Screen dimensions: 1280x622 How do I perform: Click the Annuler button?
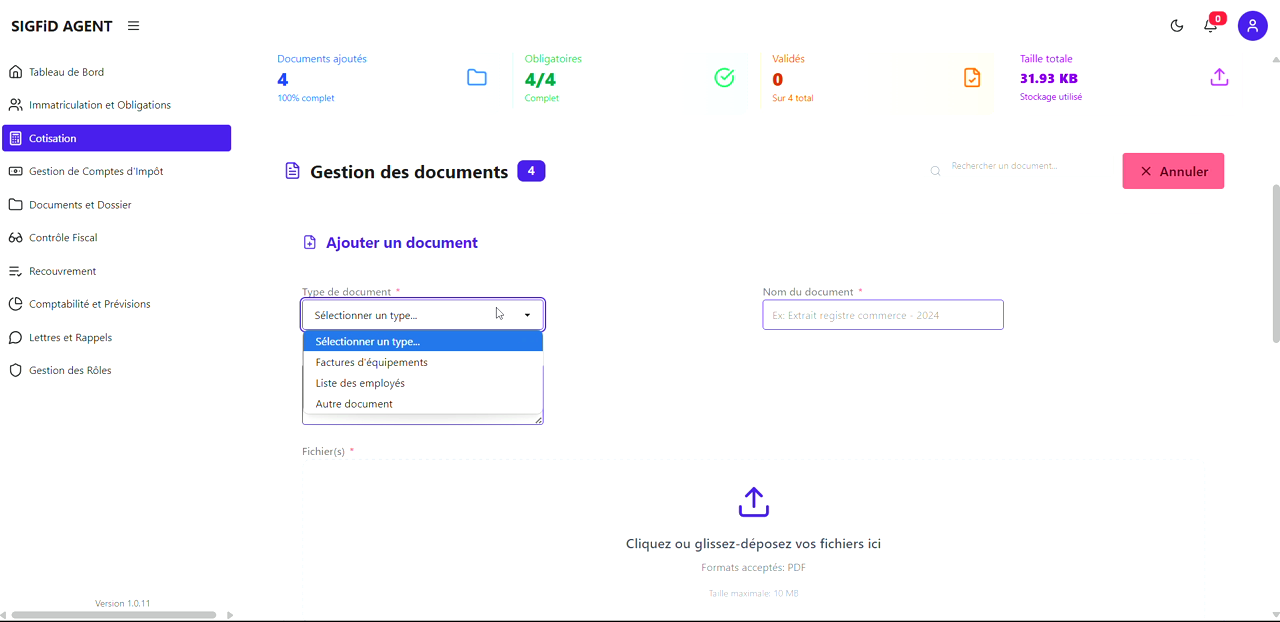click(x=1172, y=171)
